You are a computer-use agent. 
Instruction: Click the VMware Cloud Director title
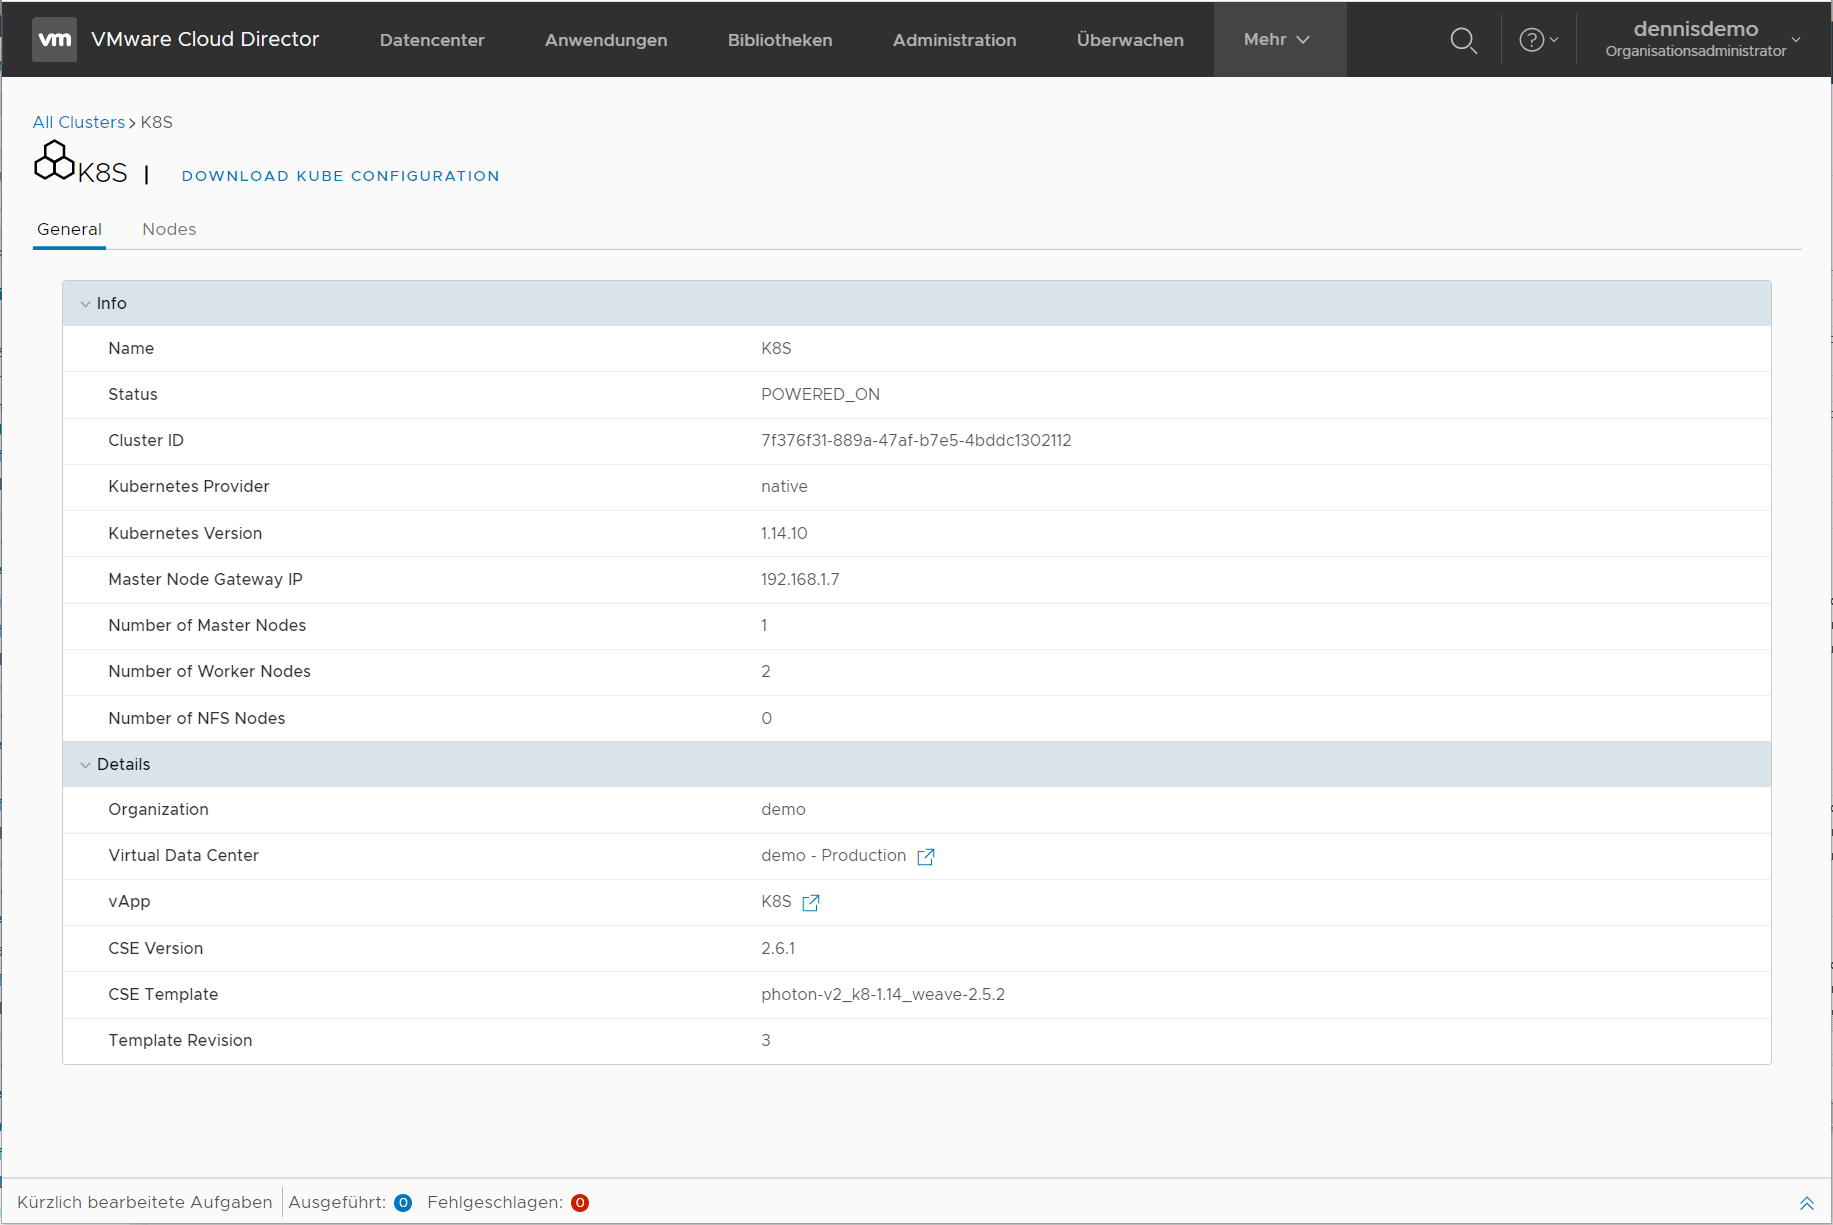(x=205, y=39)
